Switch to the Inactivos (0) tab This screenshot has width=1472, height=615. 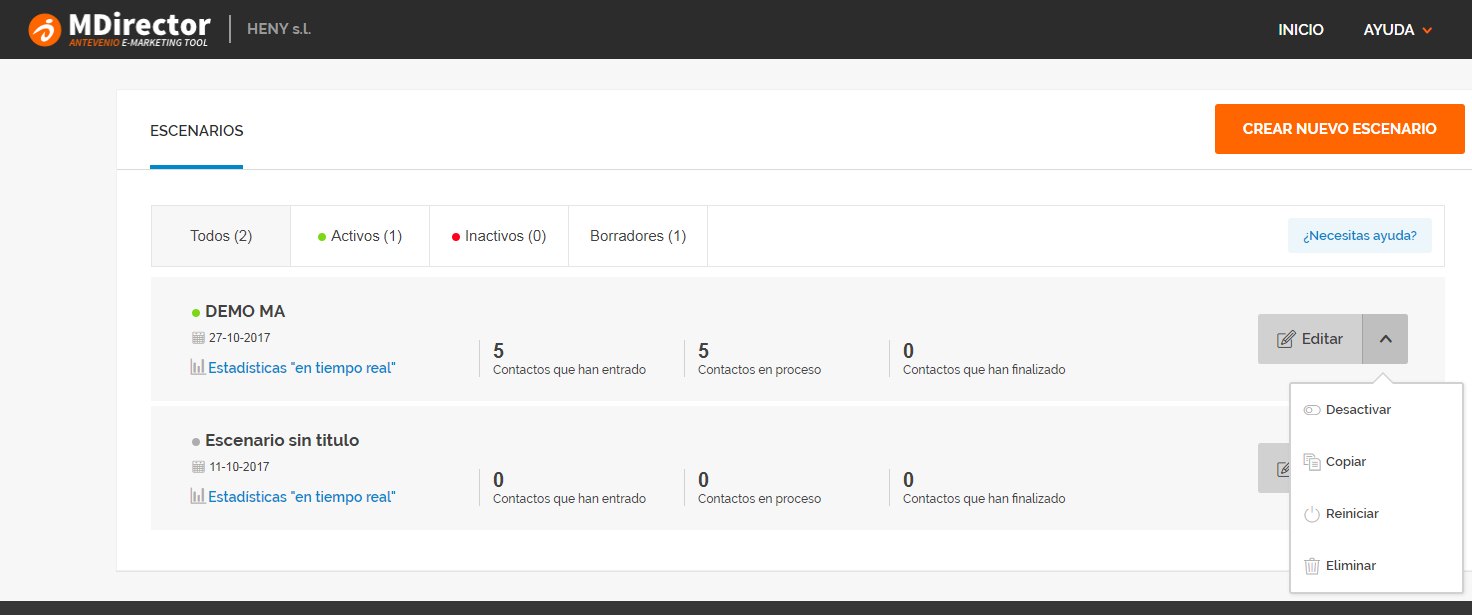click(x=499, y=236)
